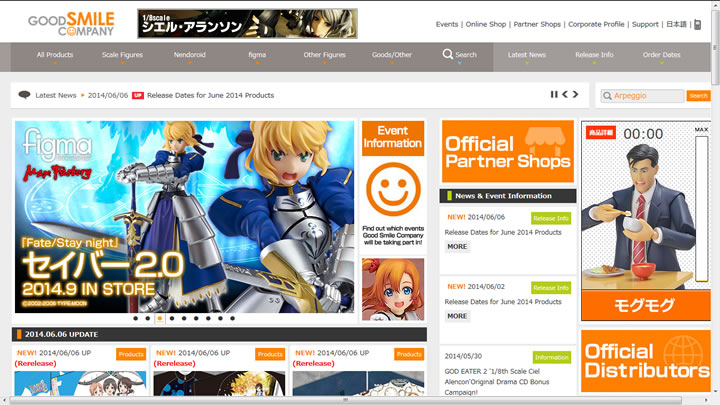Select seventh carousel dot
Image resolution: width=720 pixels, height=405 pixels.
pyautogui.click(x=208, y=318)
